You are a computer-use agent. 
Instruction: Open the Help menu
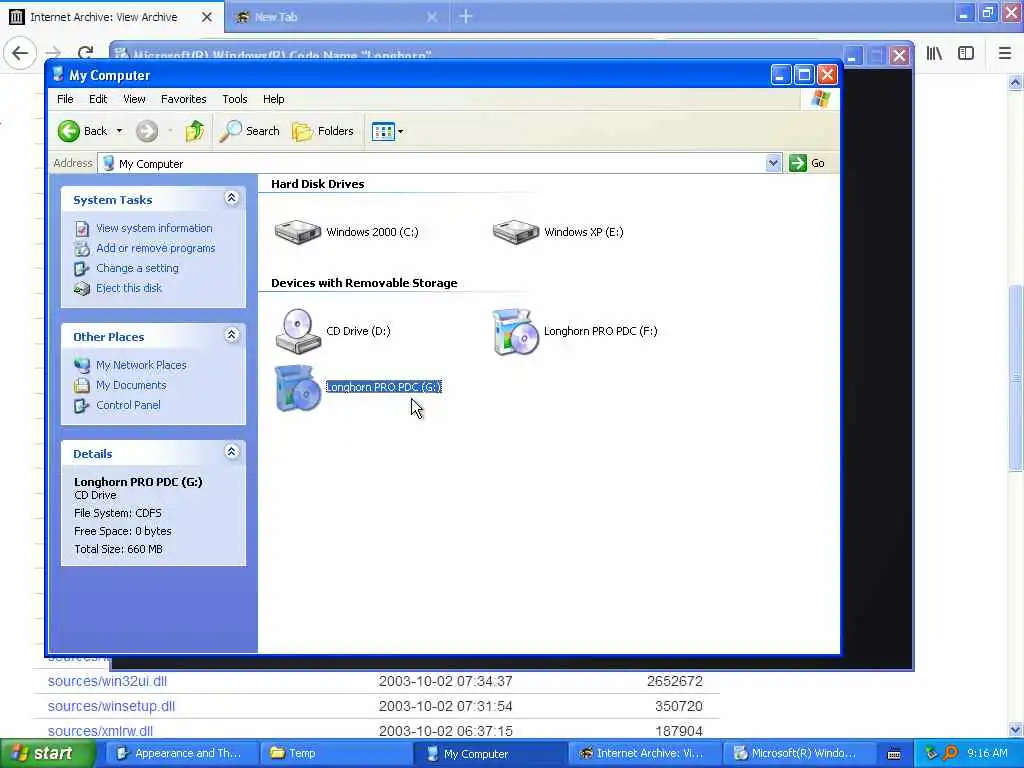pos(274,99)
